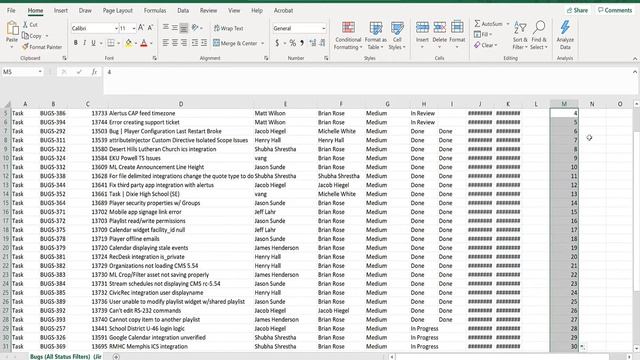
Task: Click the Name Box showing M5
Action: pyautogui.click(x=22, y=72)
